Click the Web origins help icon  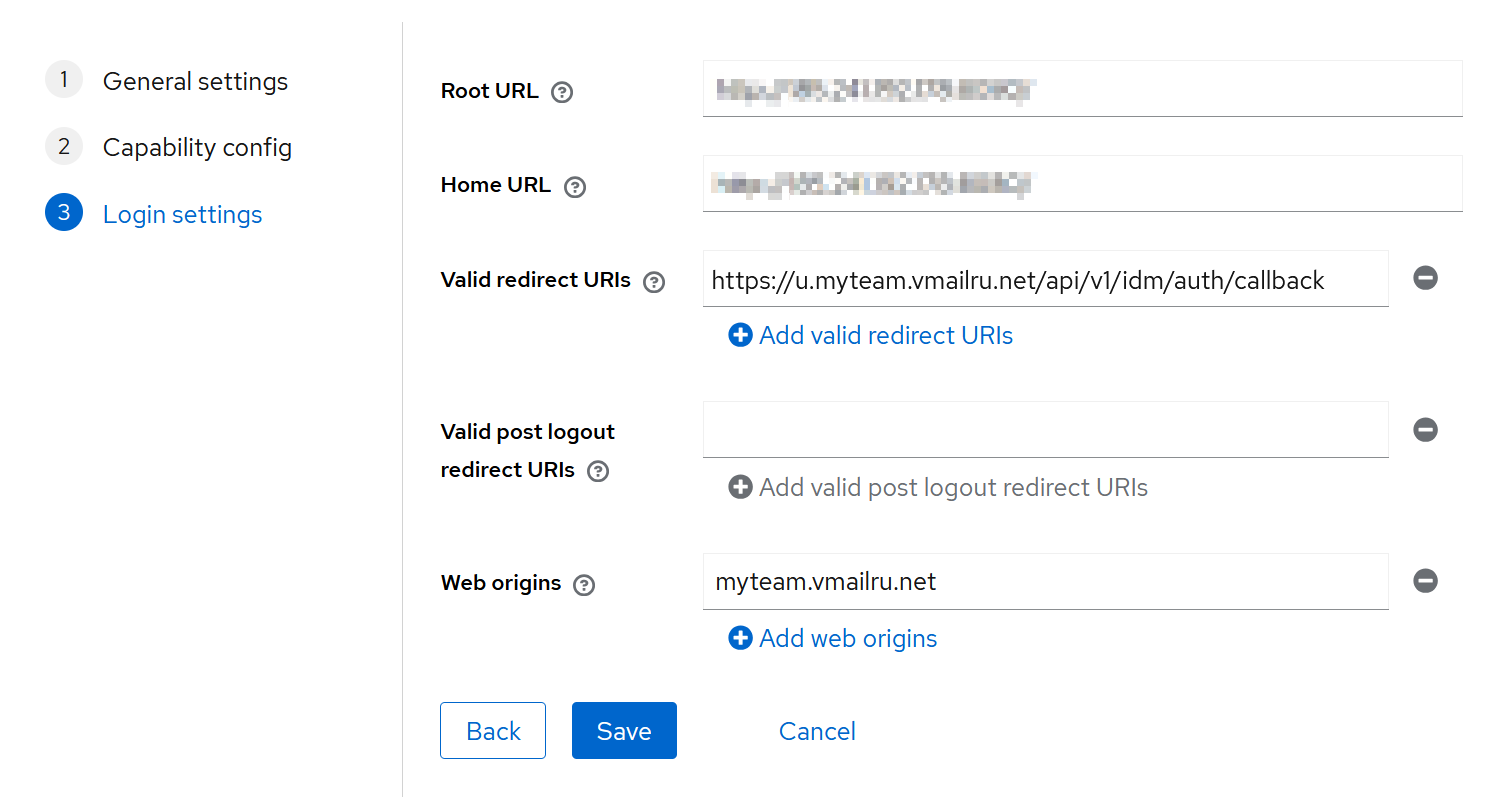pos(584,585)
